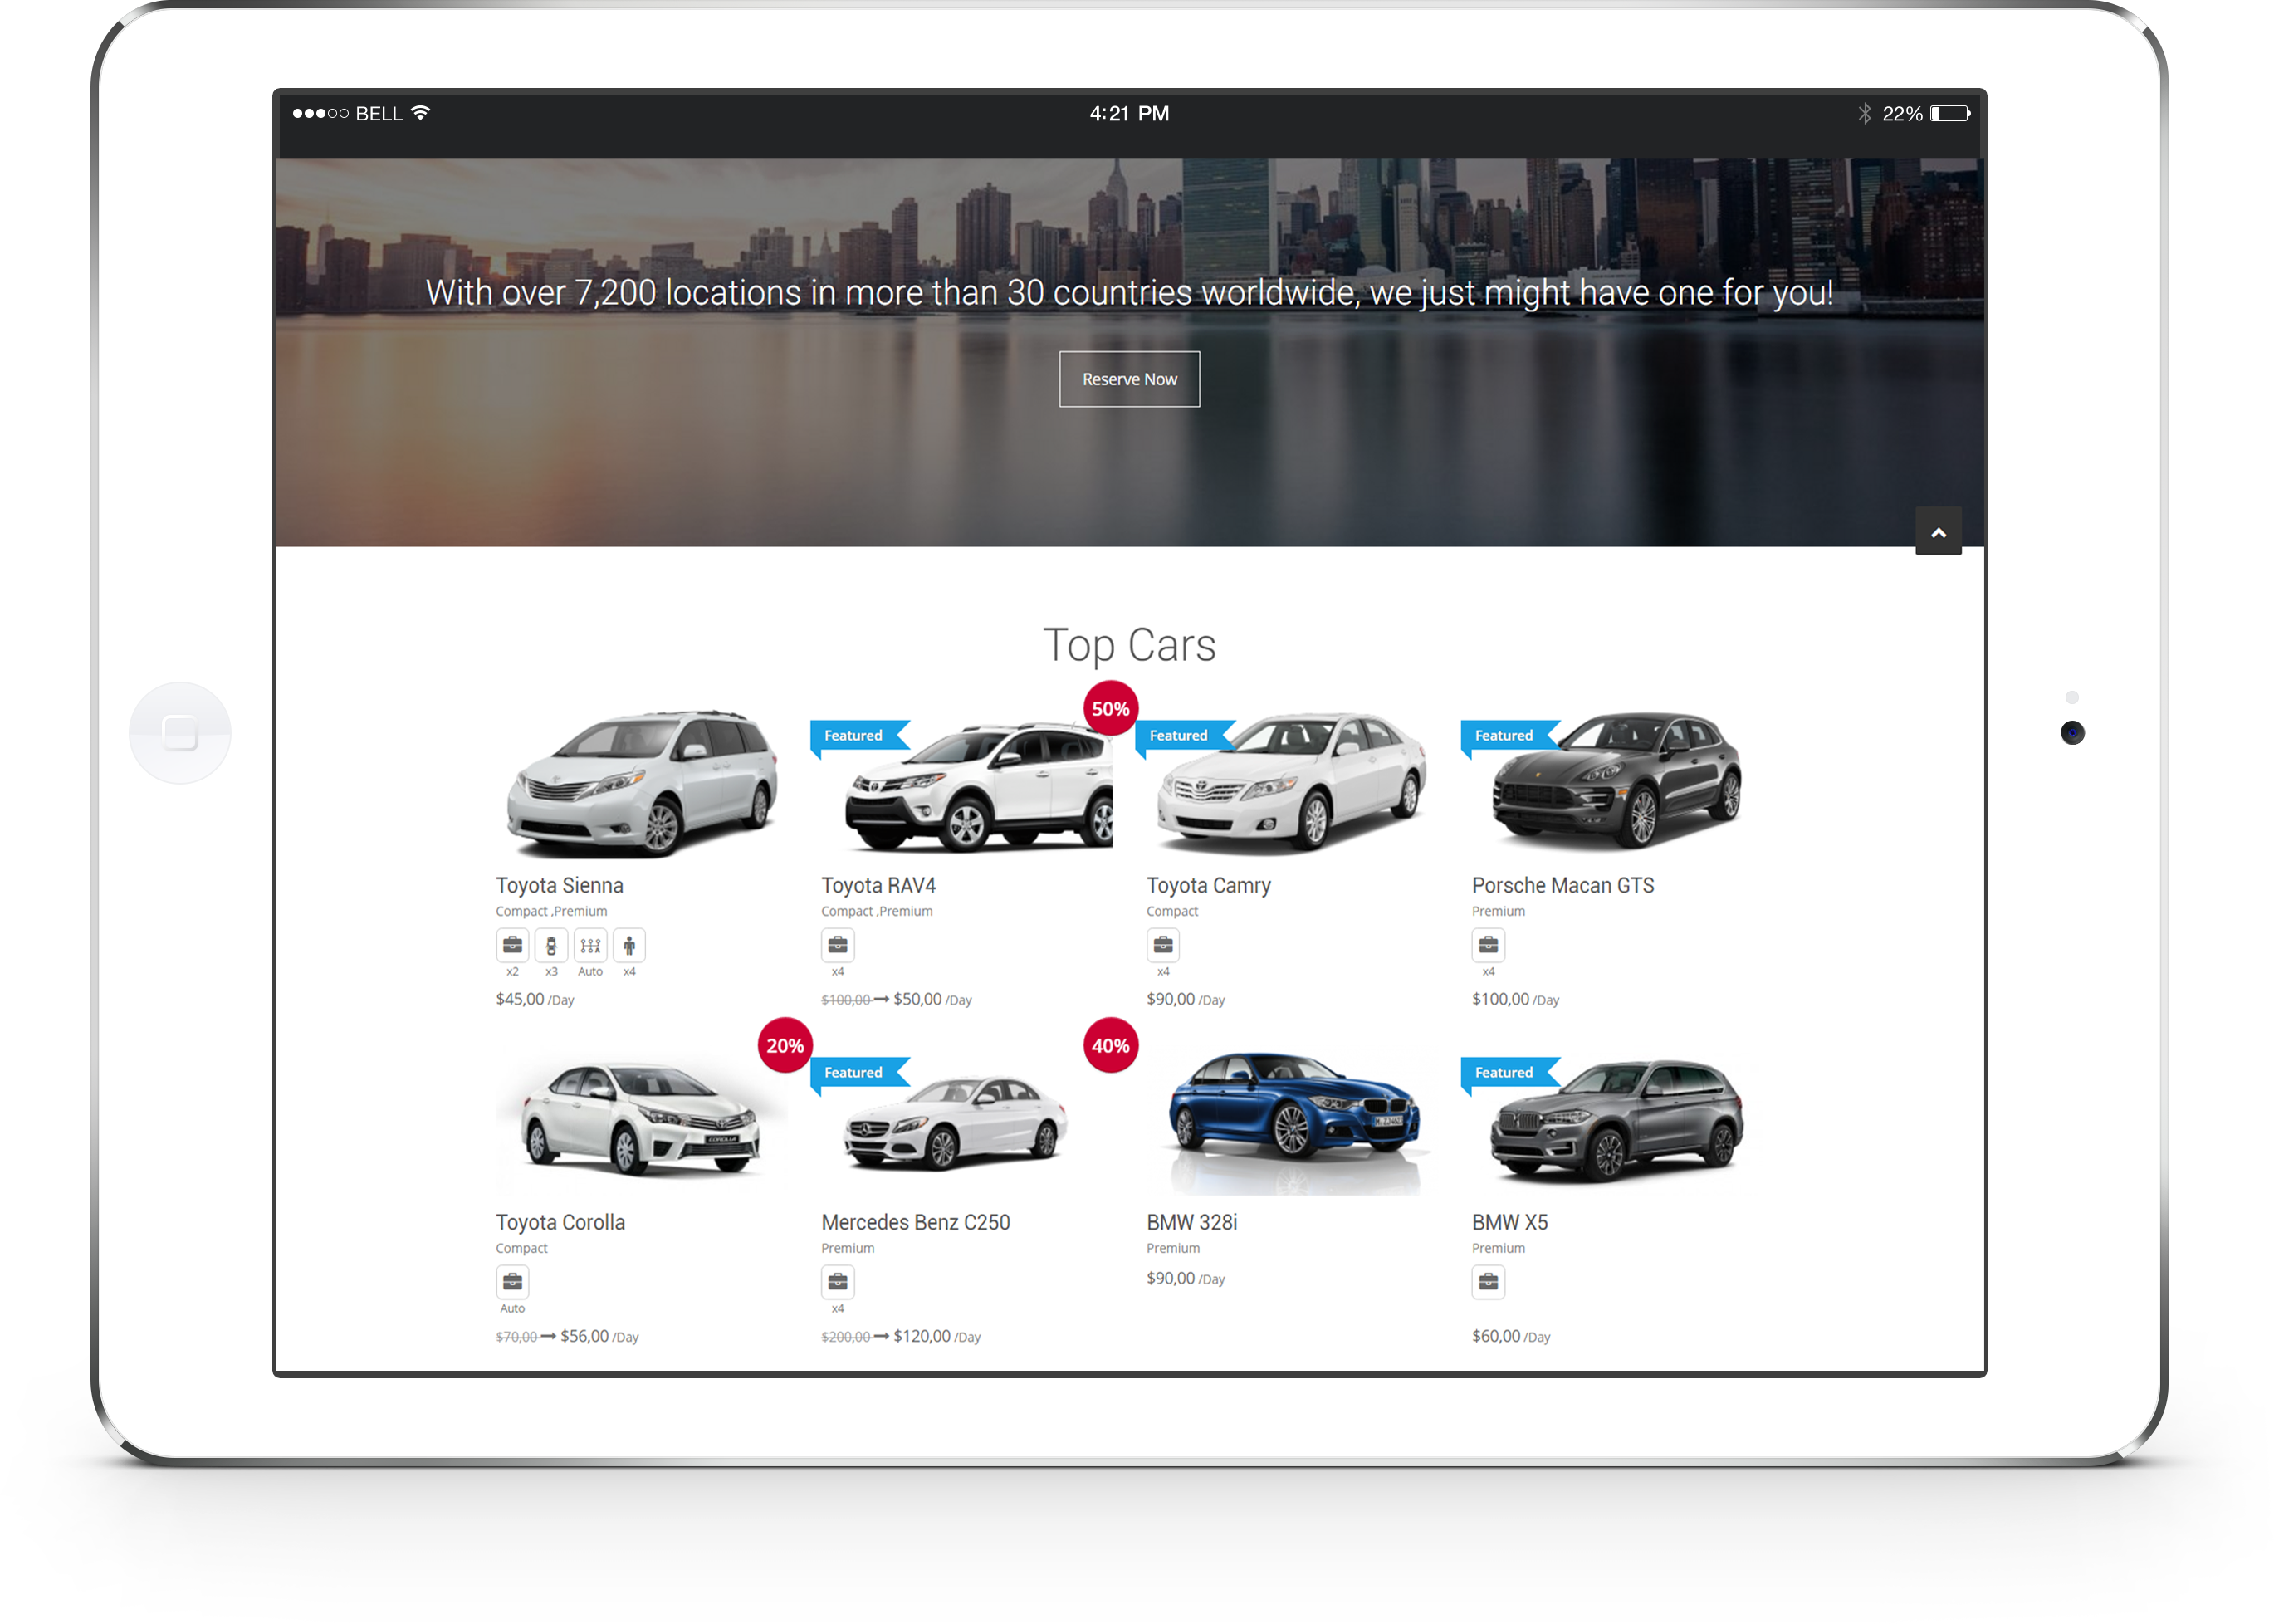Click the Top Cars heading
This screenshot has width=2274, height=1624.
(1129, 645)
